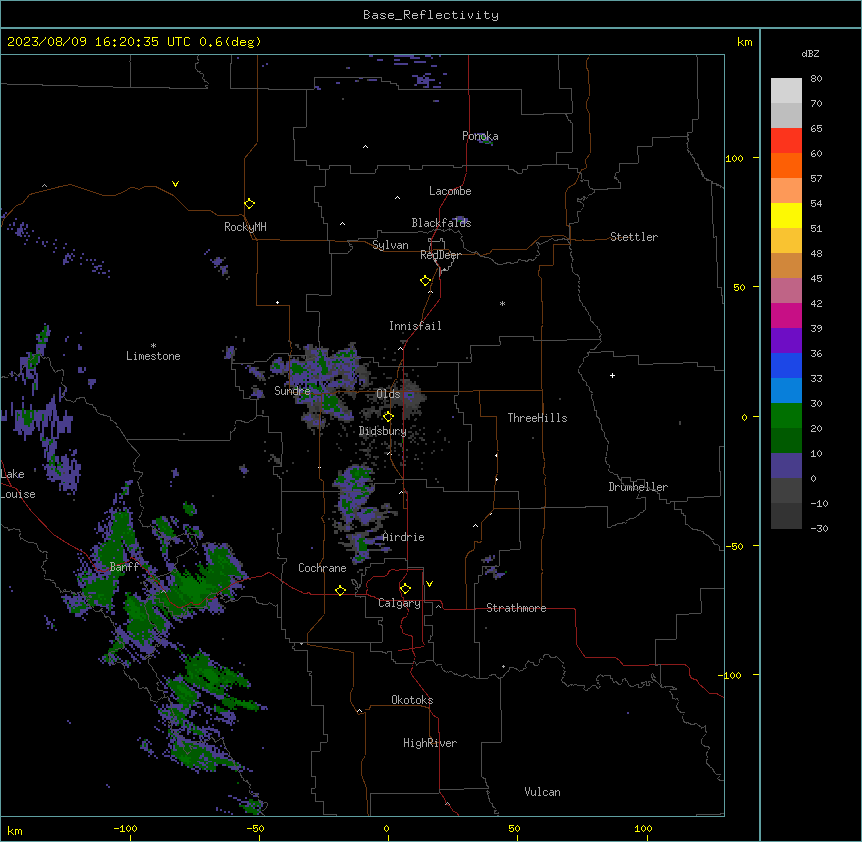Click the Ponoka city label
The width and height of the screenshot is (862, 842).
(480, 136)
